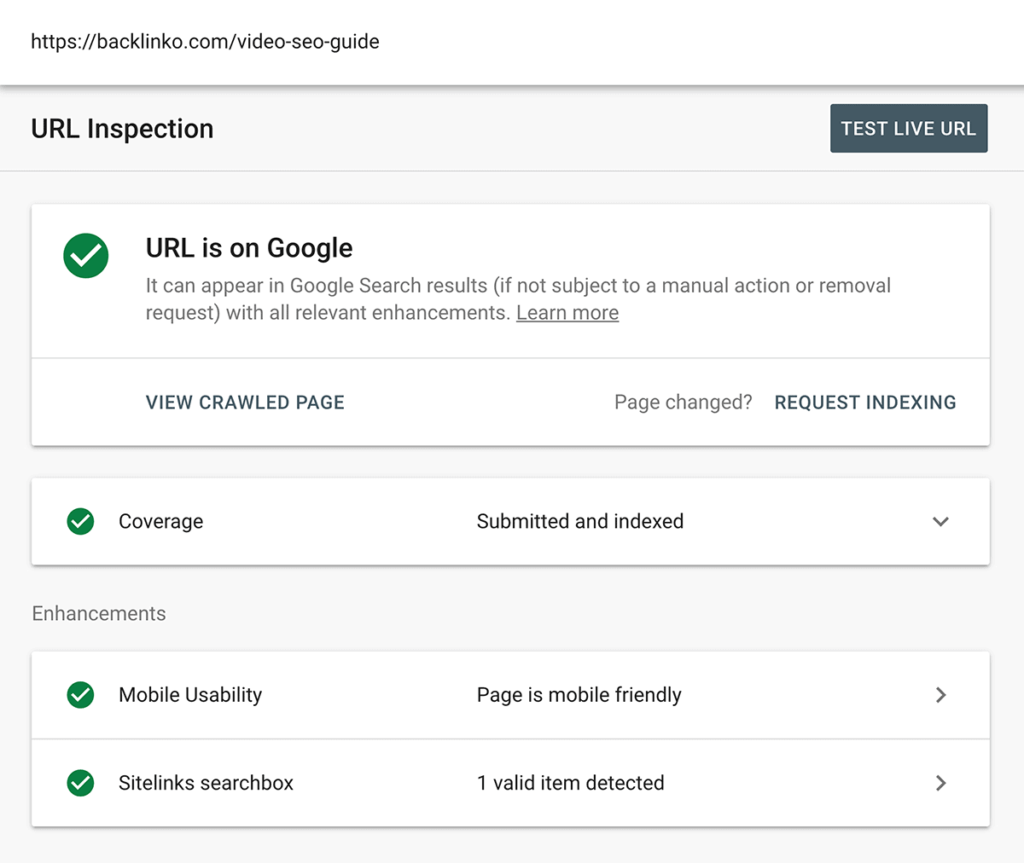Select the Sitelinks searchbox row label
The height and width of the screenshot is (863, 1024).
pyautogui.click(x=206, y=783)
